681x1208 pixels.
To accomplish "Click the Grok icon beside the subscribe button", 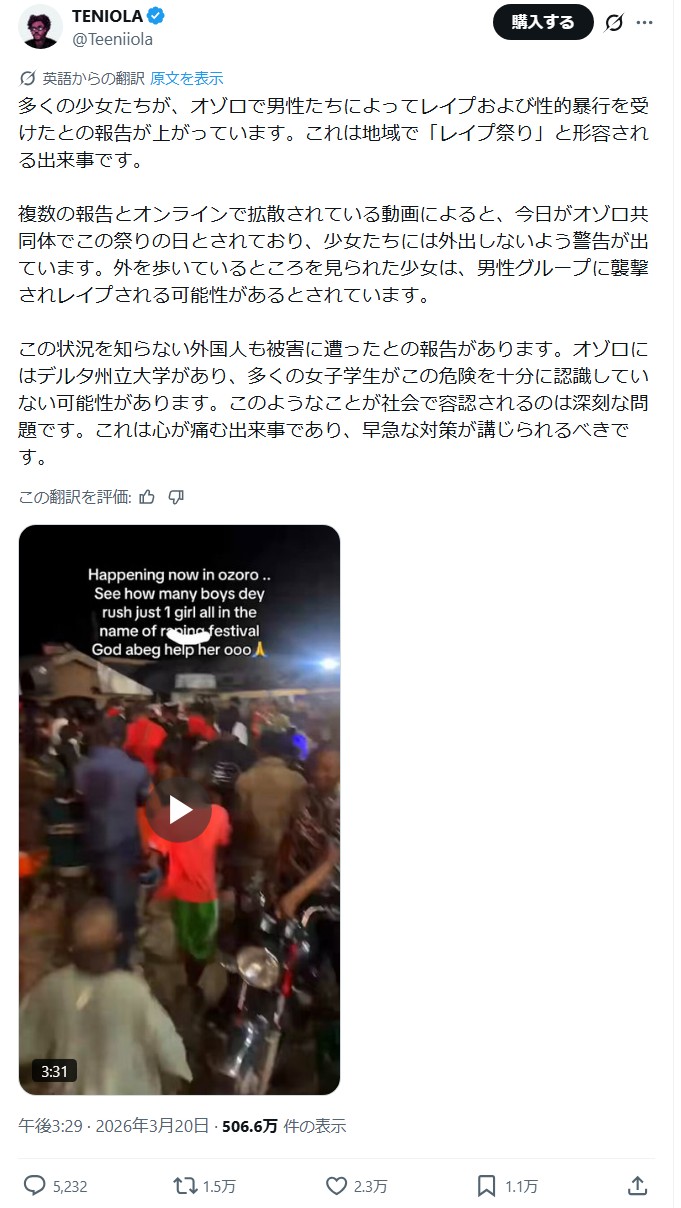I will point(615,22).
